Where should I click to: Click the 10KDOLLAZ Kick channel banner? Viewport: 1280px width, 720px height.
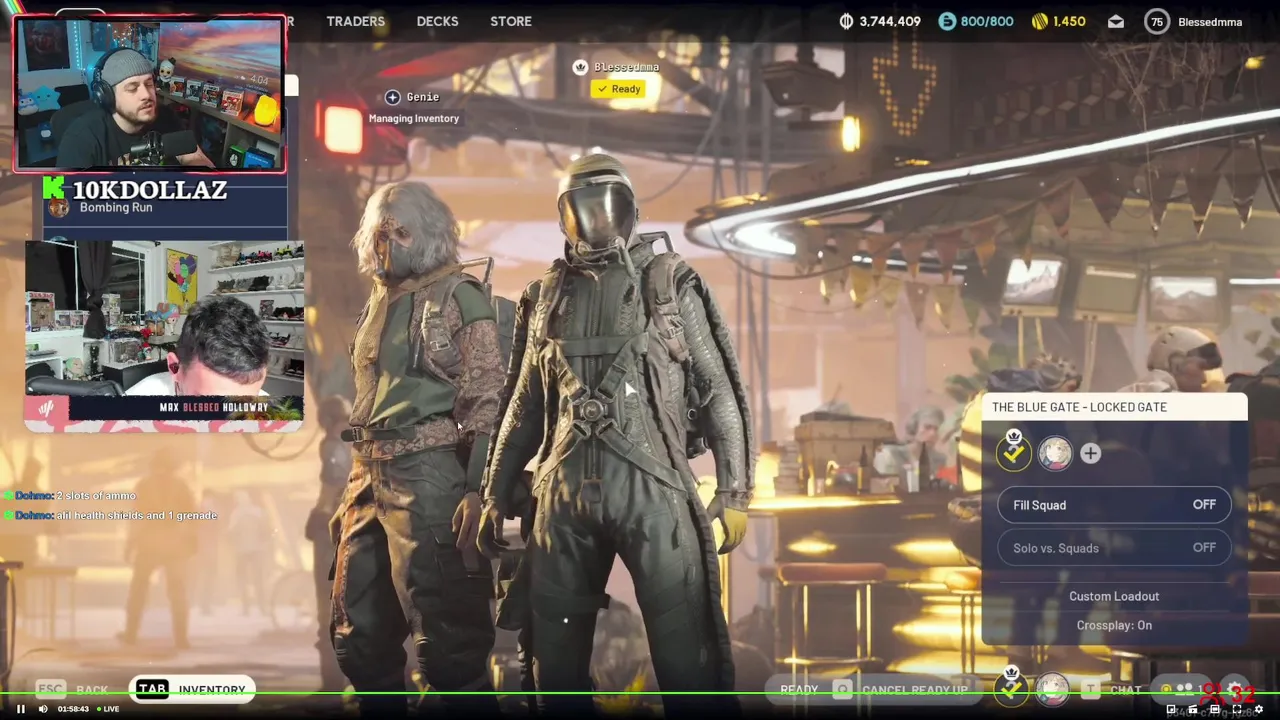[x=137, y=190]
